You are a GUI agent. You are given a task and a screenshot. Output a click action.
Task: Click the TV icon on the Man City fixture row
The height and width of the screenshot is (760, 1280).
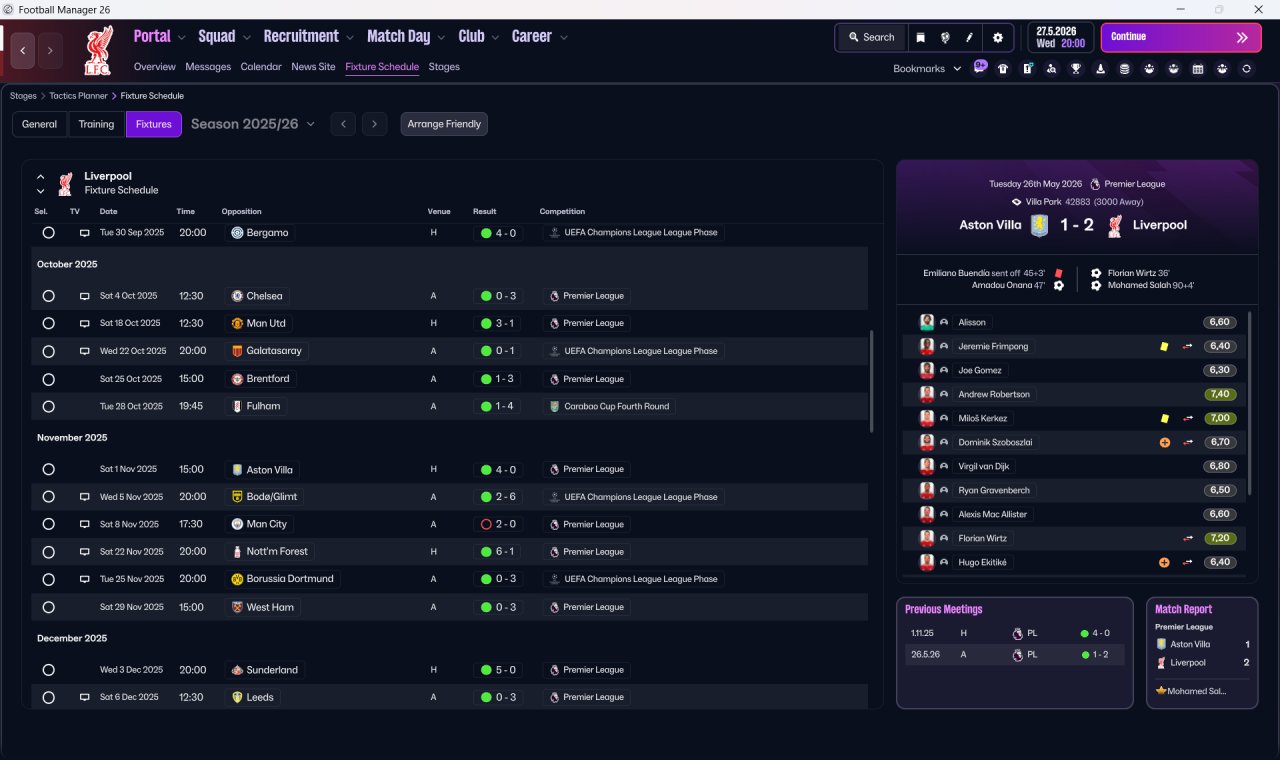tap(85, 524)
